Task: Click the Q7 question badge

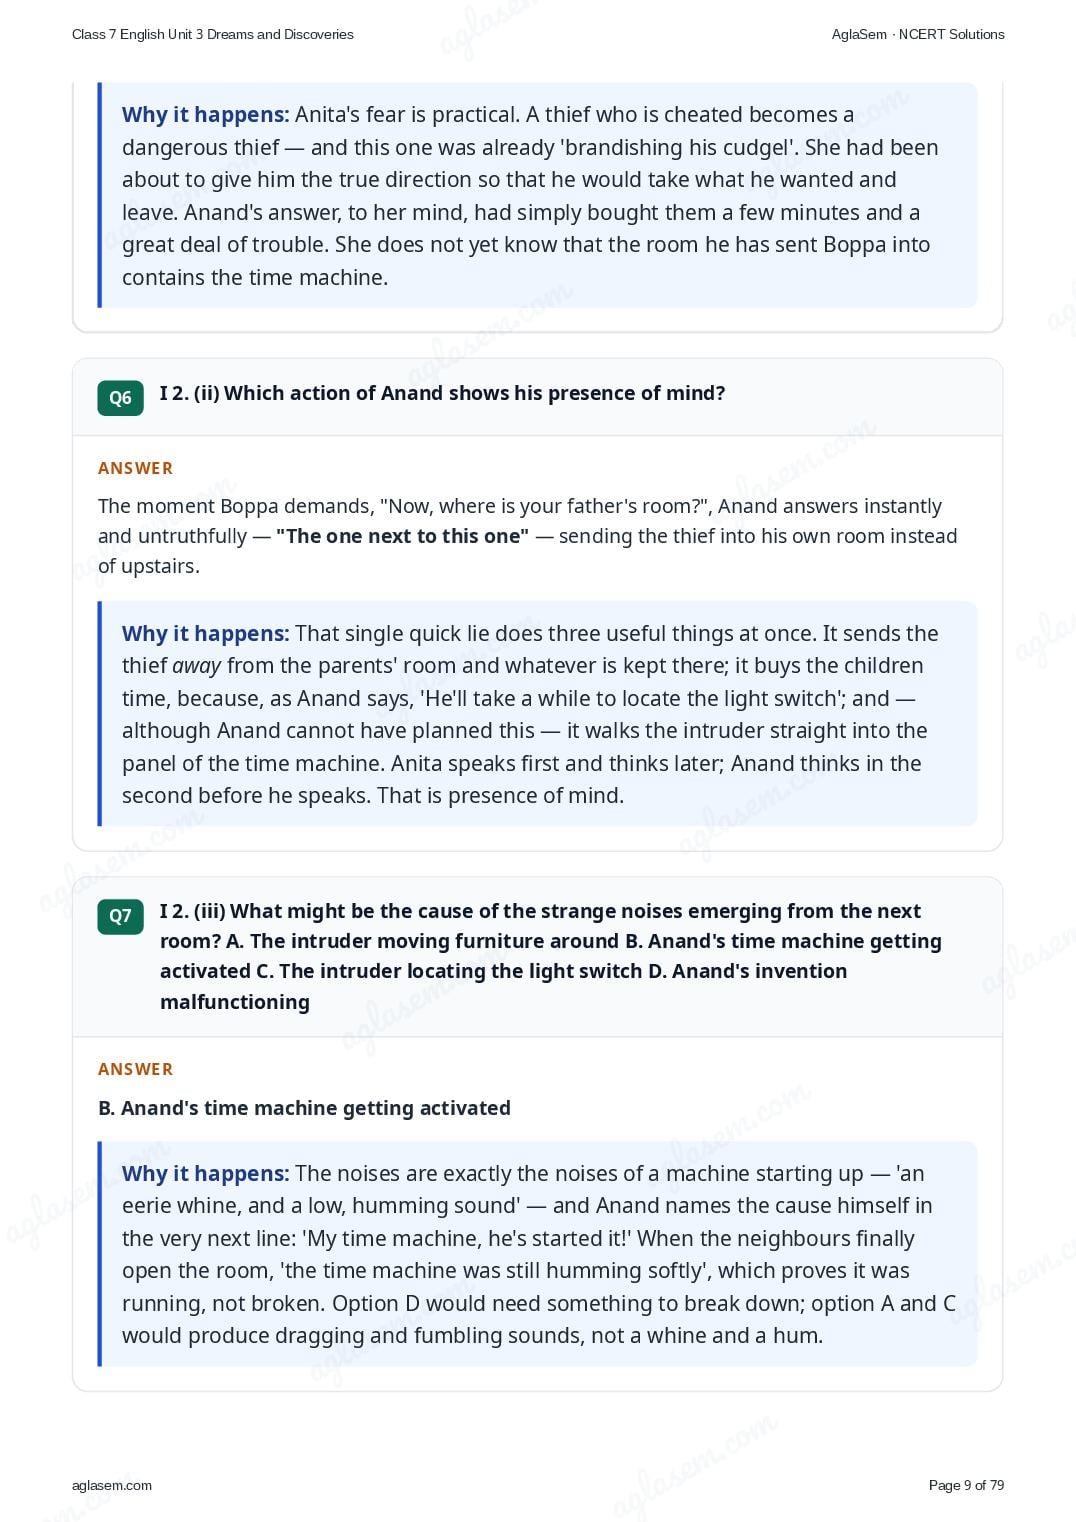Action: point(120,915)
